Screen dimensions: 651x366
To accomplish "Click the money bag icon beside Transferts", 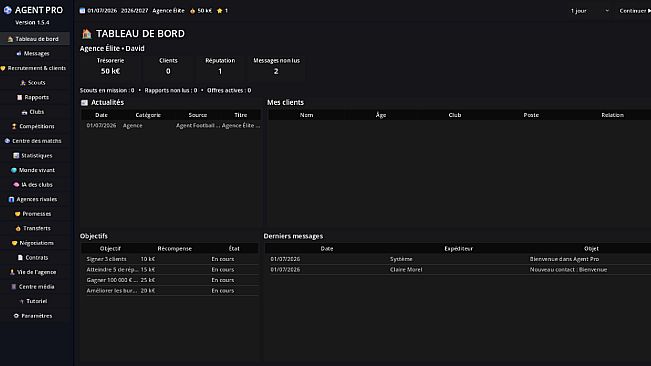I will click(x=18, y=228).
